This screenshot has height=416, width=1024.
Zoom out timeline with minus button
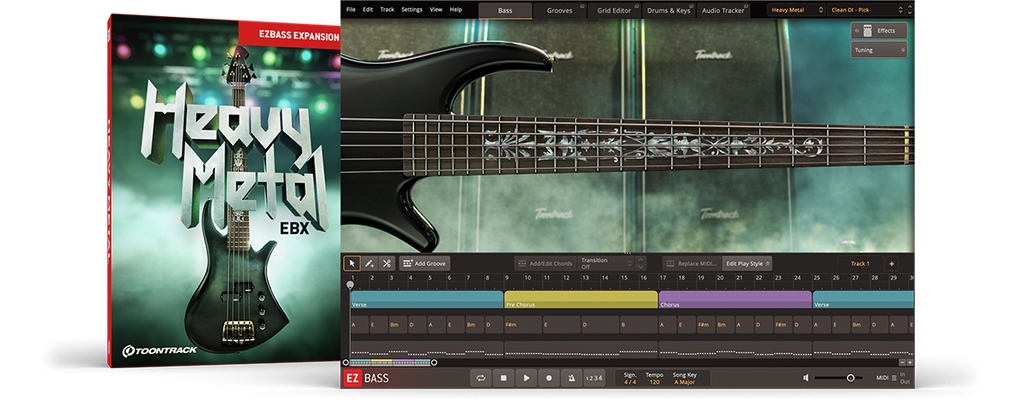[903, 362]
